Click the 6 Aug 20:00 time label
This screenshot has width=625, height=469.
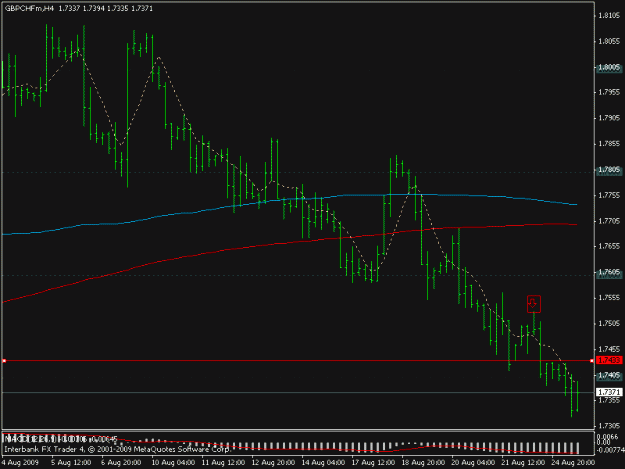[x=121, y=462]
